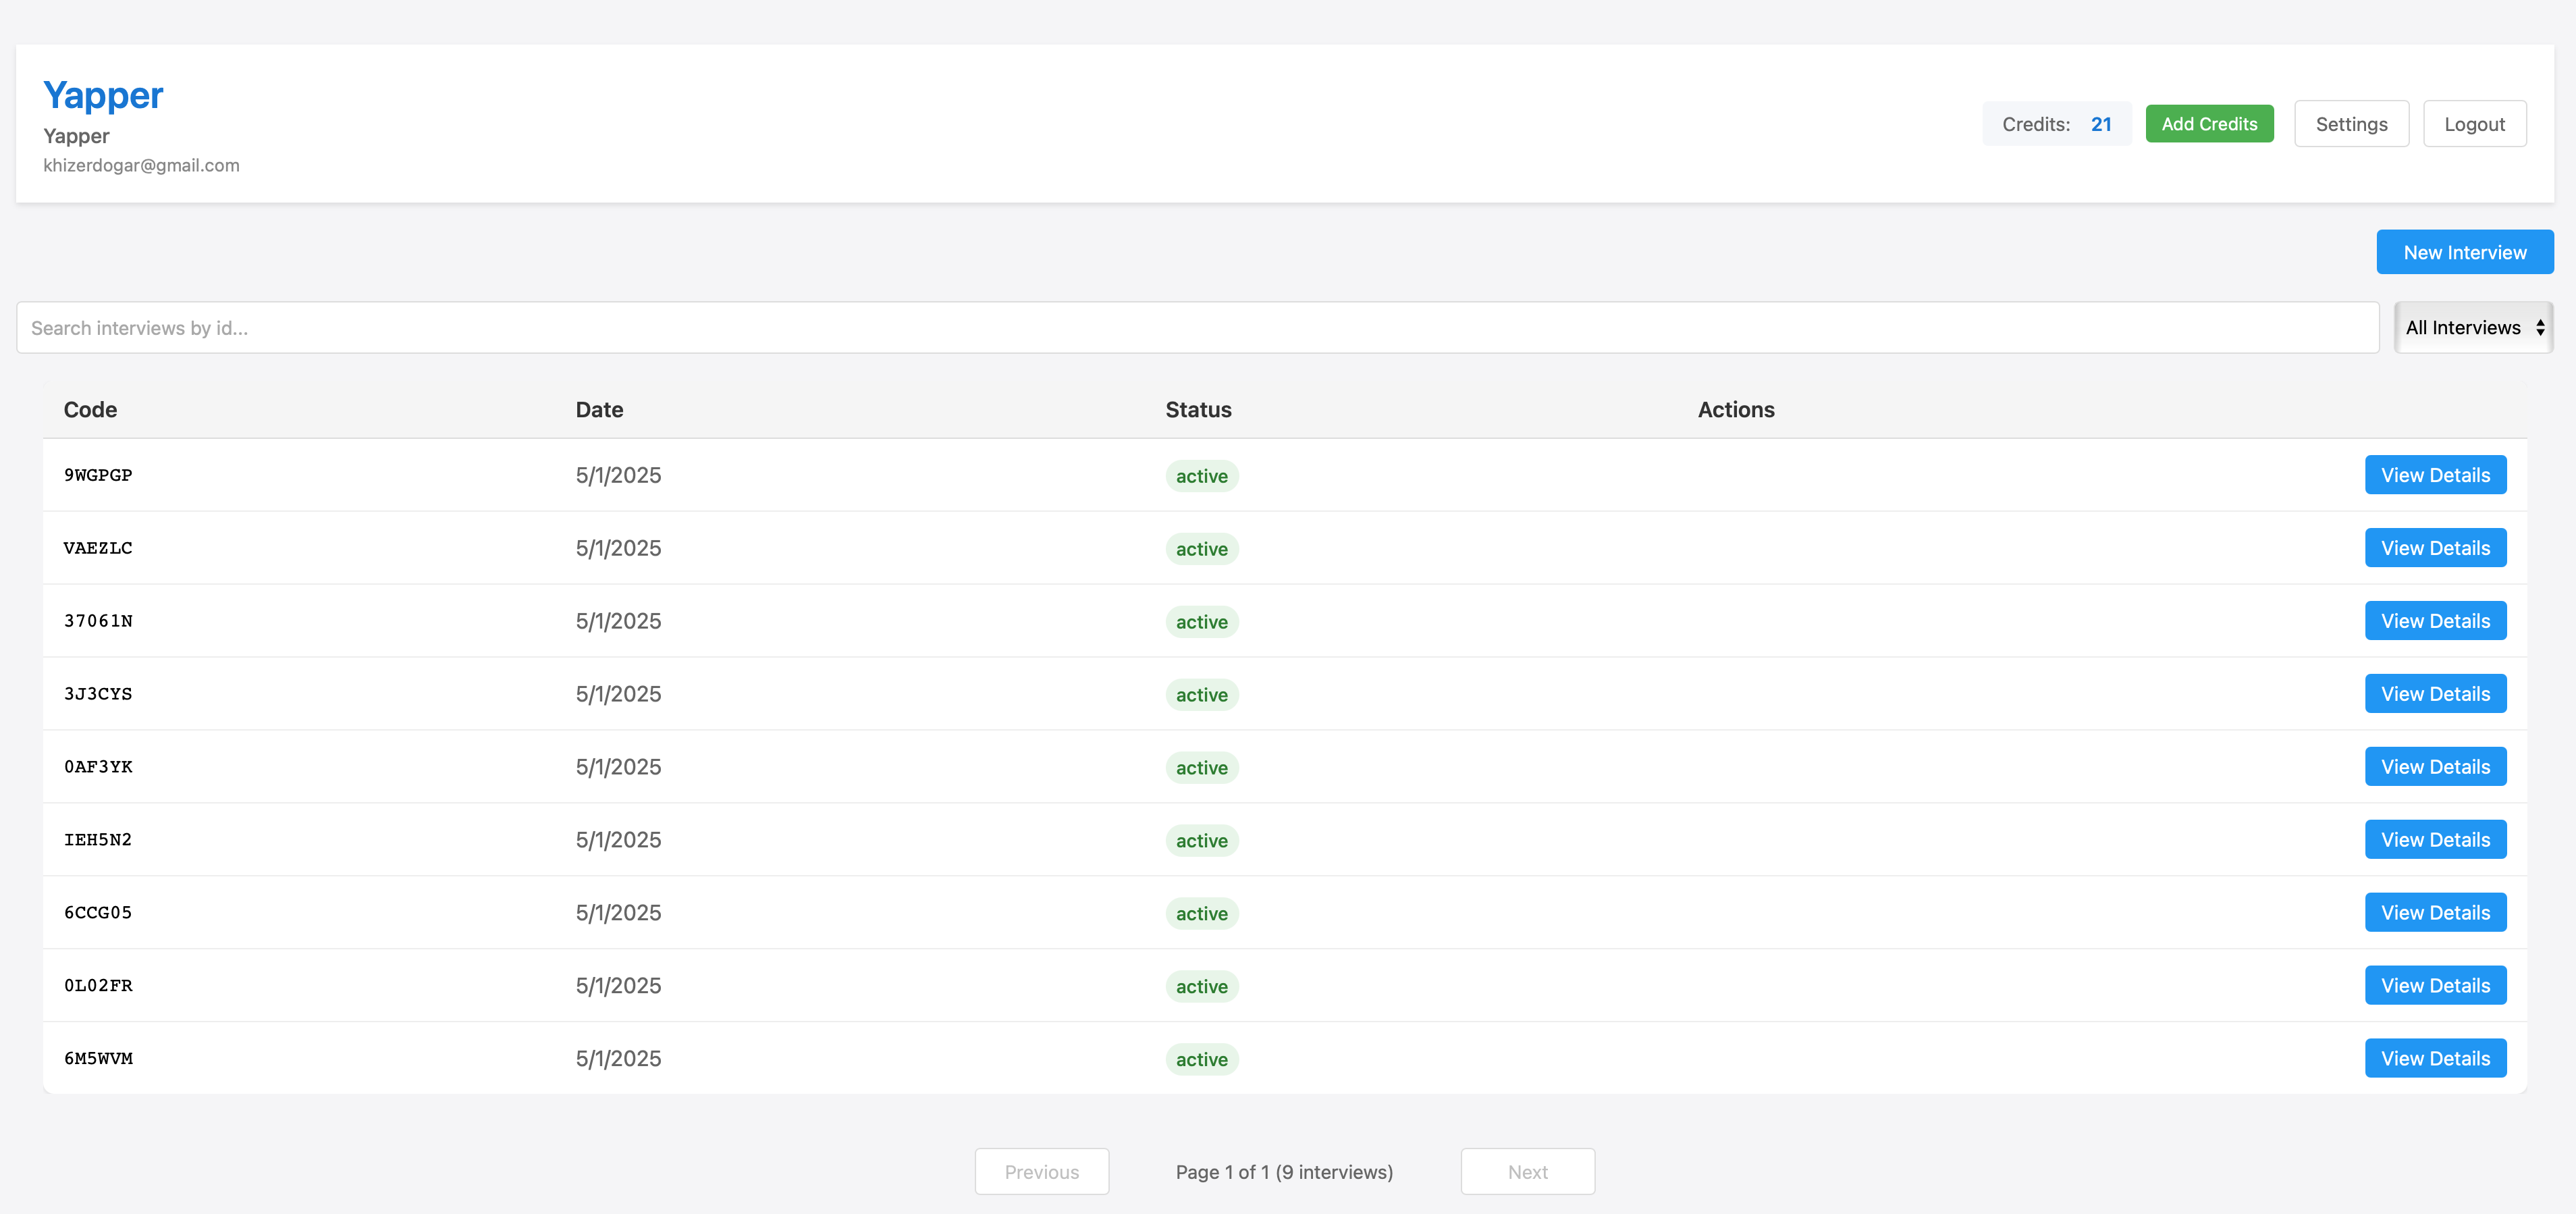Open View Details for code 37061N
The image size is (2576, 1214).
pyautogui.click(x=2434, y=621)
